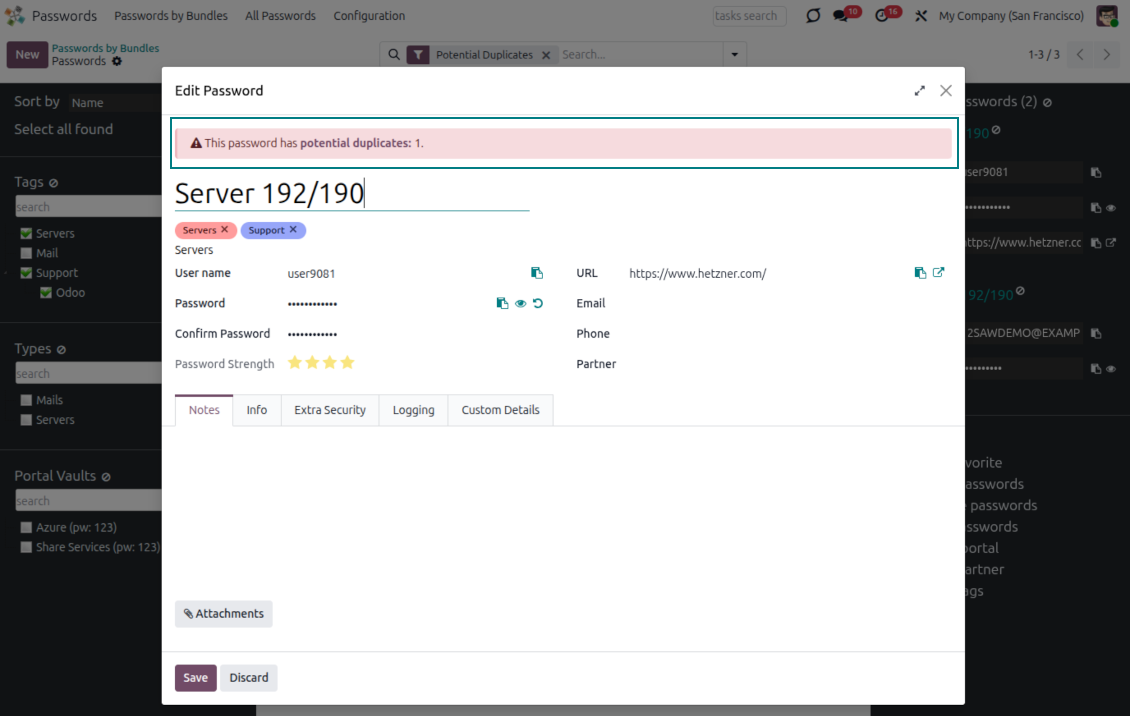Expand the Edit Password dialog to fullscreen
1130x716 pixels.
(919, 91)
